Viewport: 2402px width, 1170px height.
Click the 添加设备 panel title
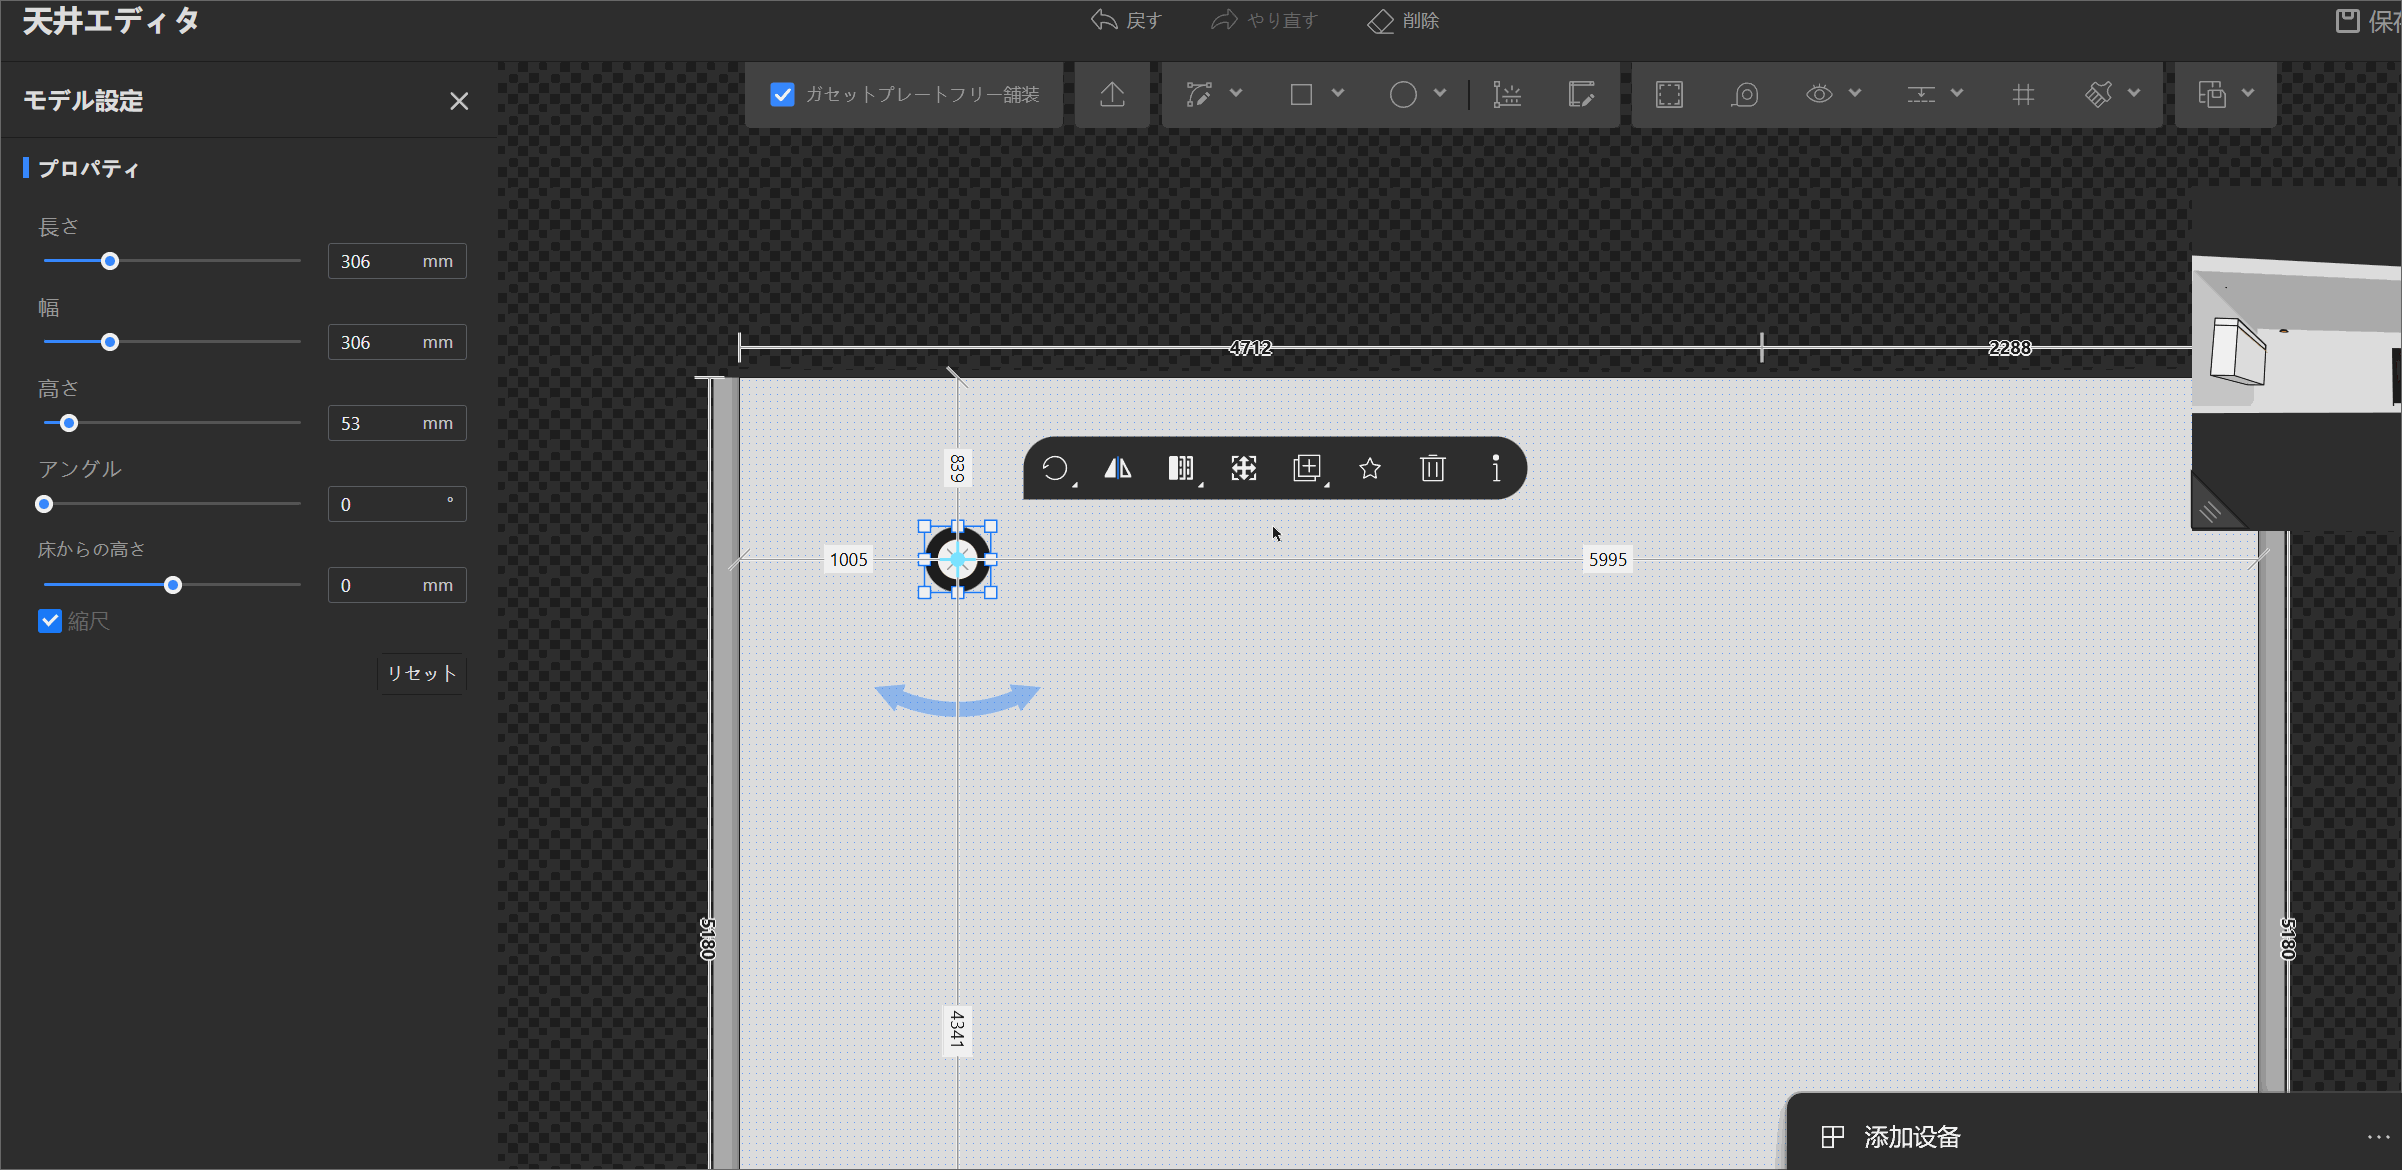point(1912,1137)
